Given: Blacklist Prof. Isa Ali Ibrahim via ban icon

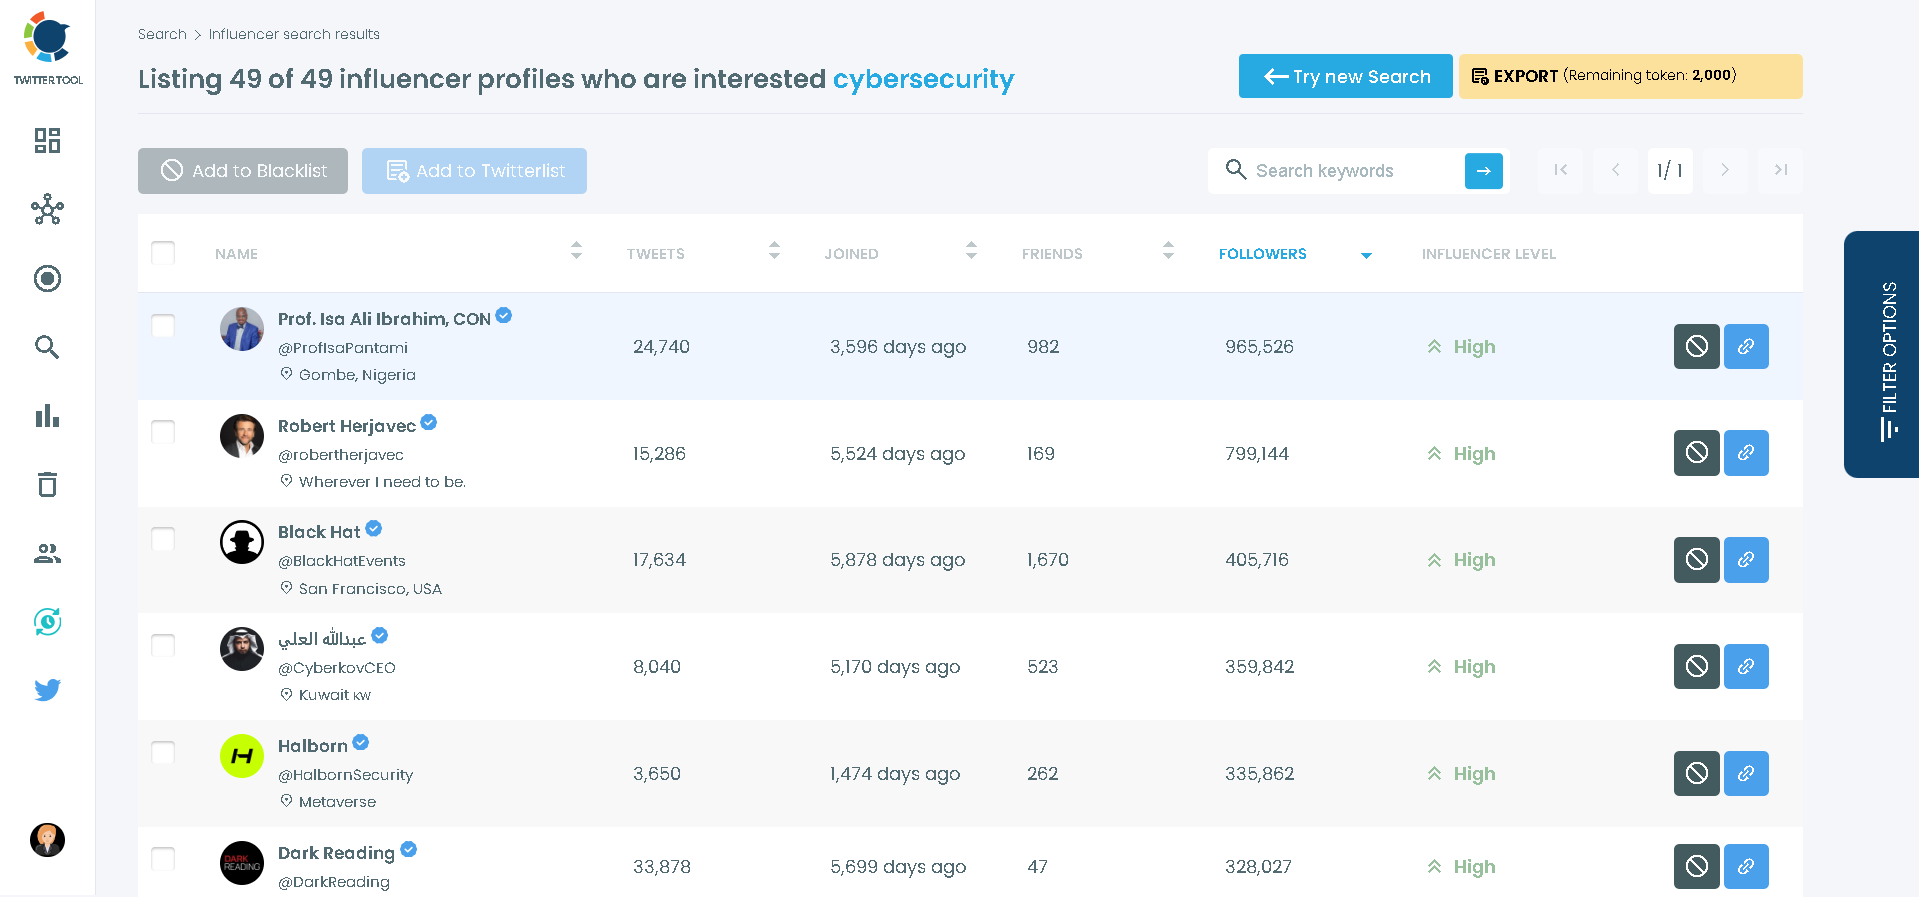Looking at the screenshot, I should coord(1696,346).
